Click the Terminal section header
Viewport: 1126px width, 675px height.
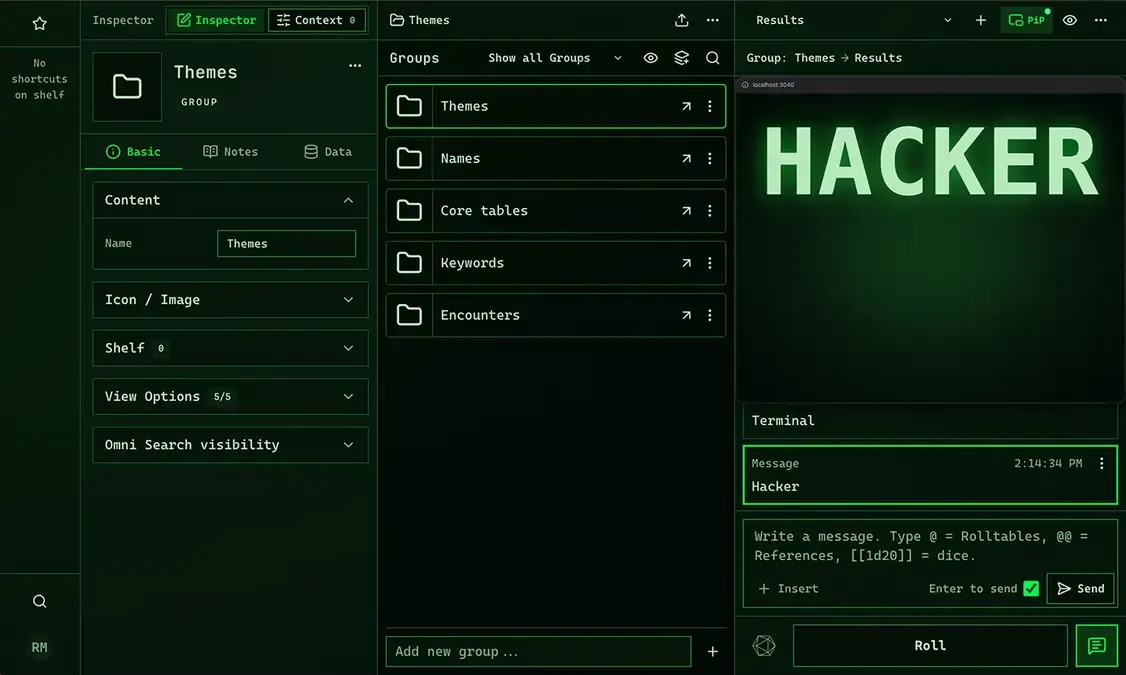pos(930,421)
